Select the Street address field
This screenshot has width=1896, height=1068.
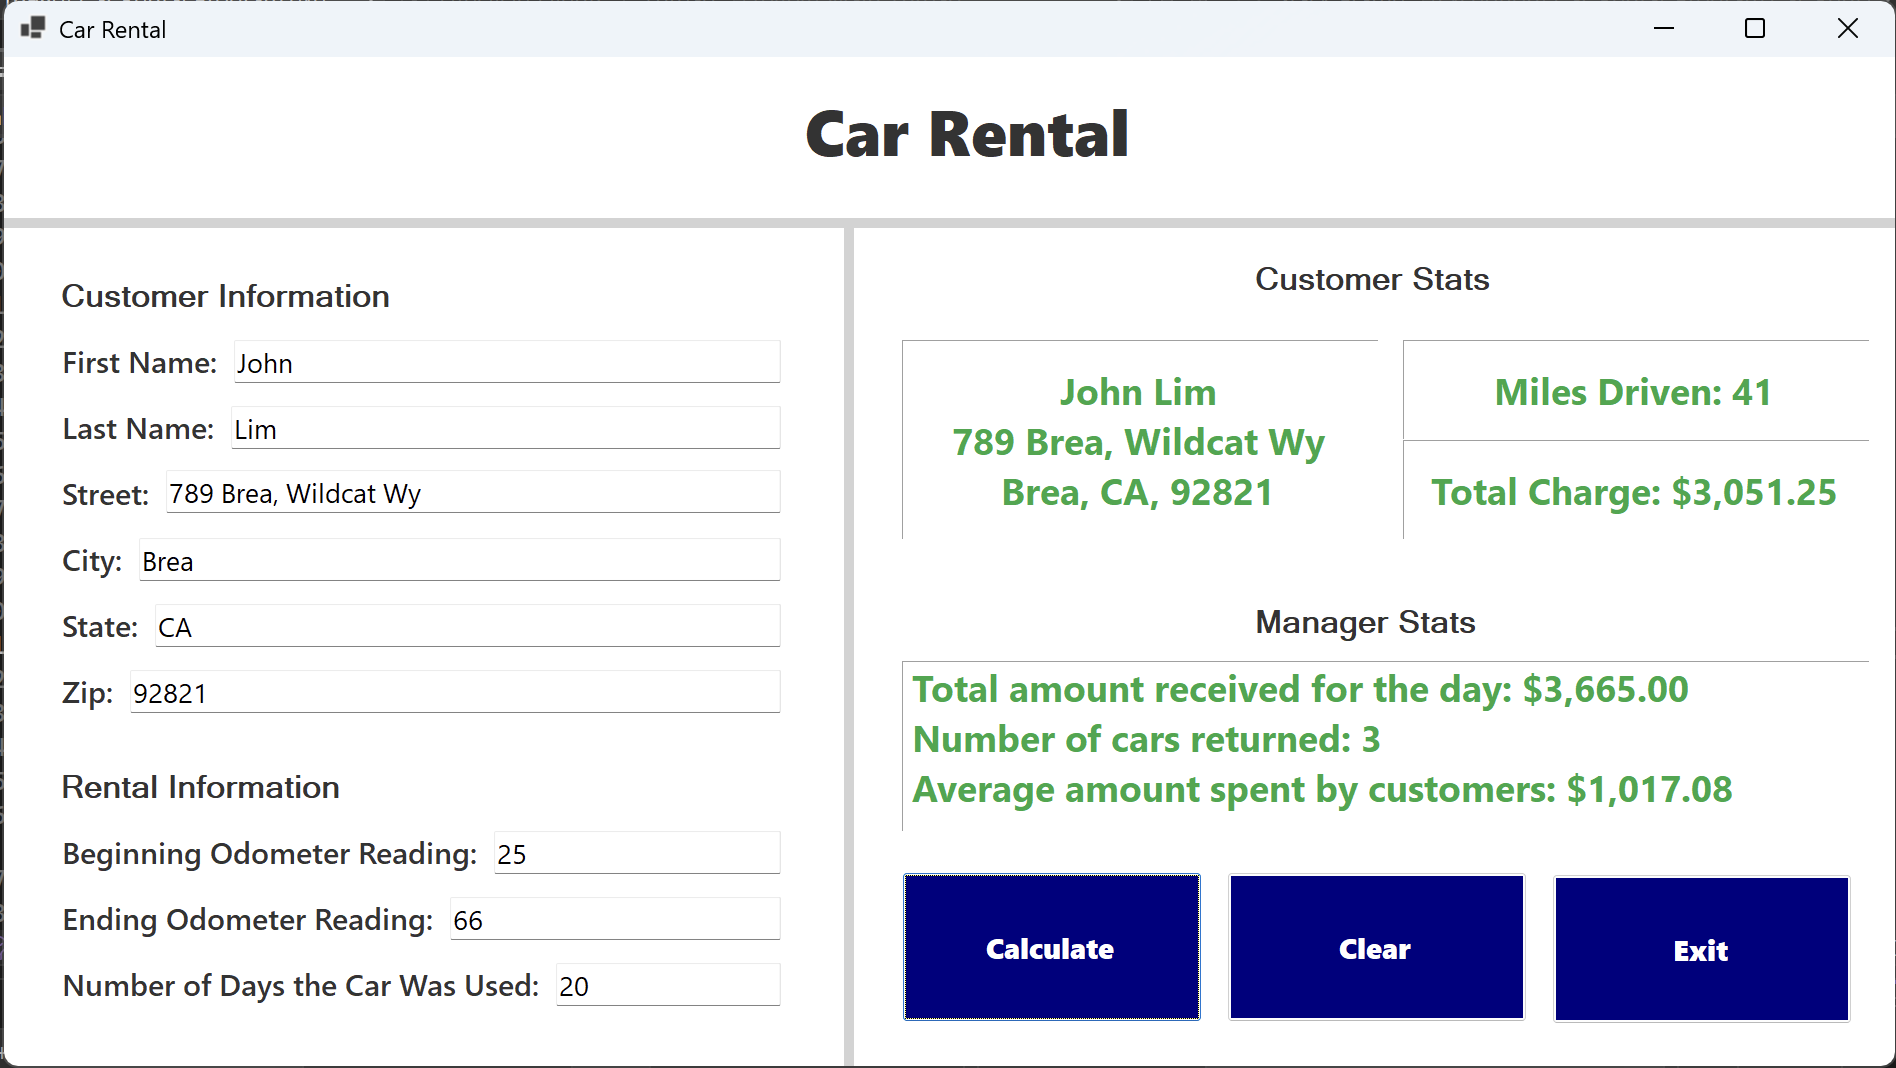coord(472,493)
